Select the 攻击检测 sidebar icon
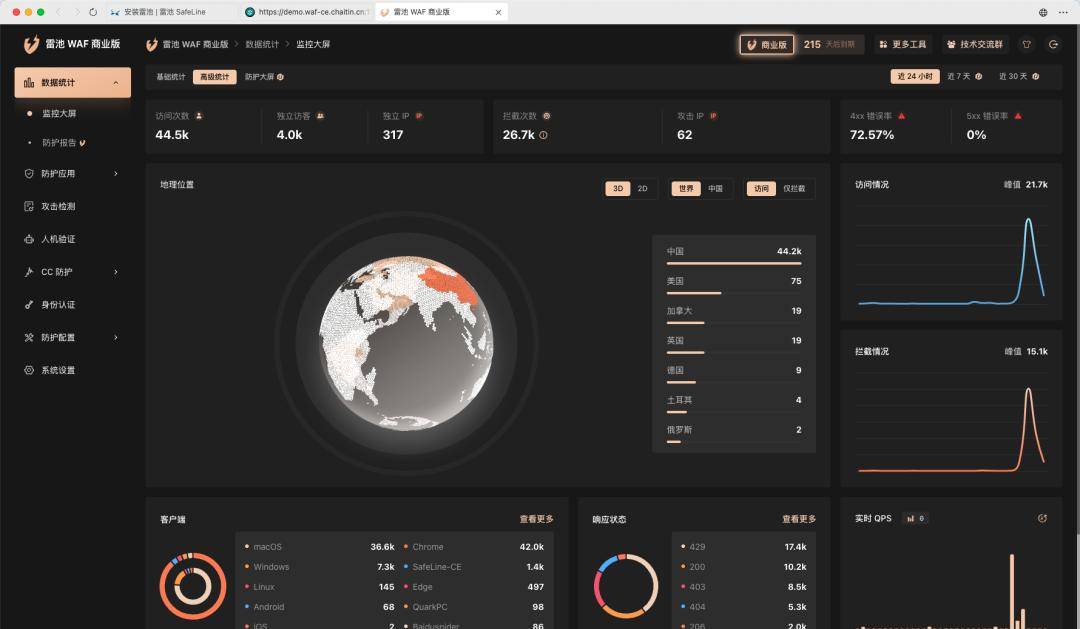1080x629 pixels. click(30, 206)
